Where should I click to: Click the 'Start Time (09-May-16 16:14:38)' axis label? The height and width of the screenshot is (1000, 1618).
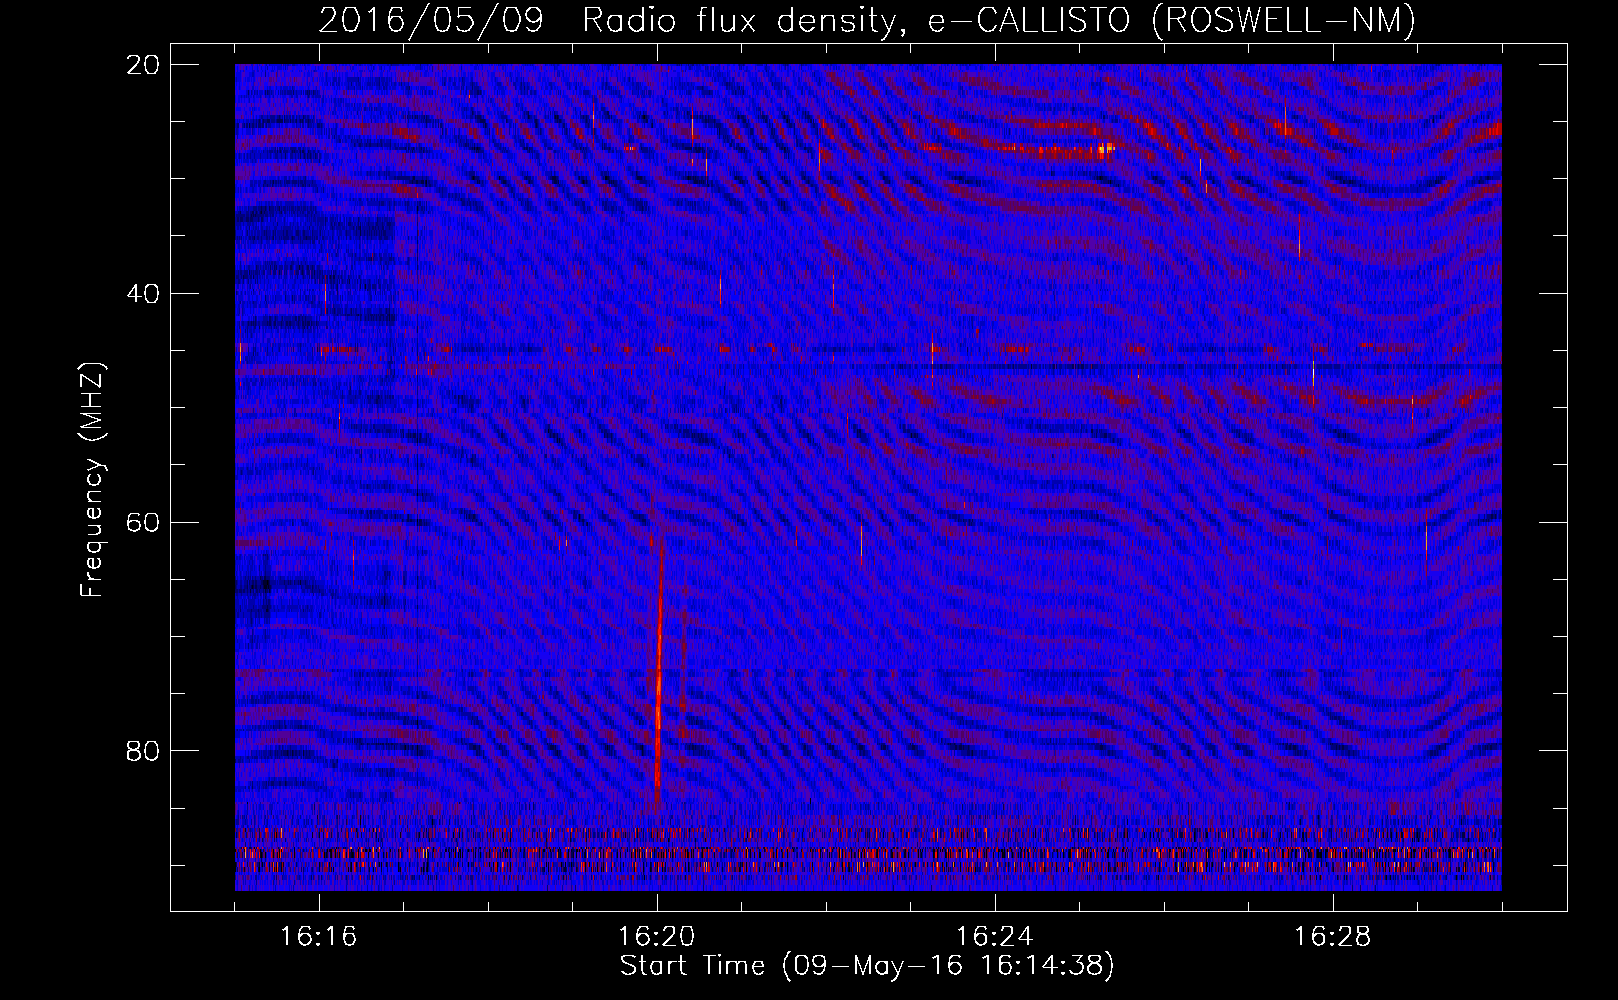(x=866, y=966)
